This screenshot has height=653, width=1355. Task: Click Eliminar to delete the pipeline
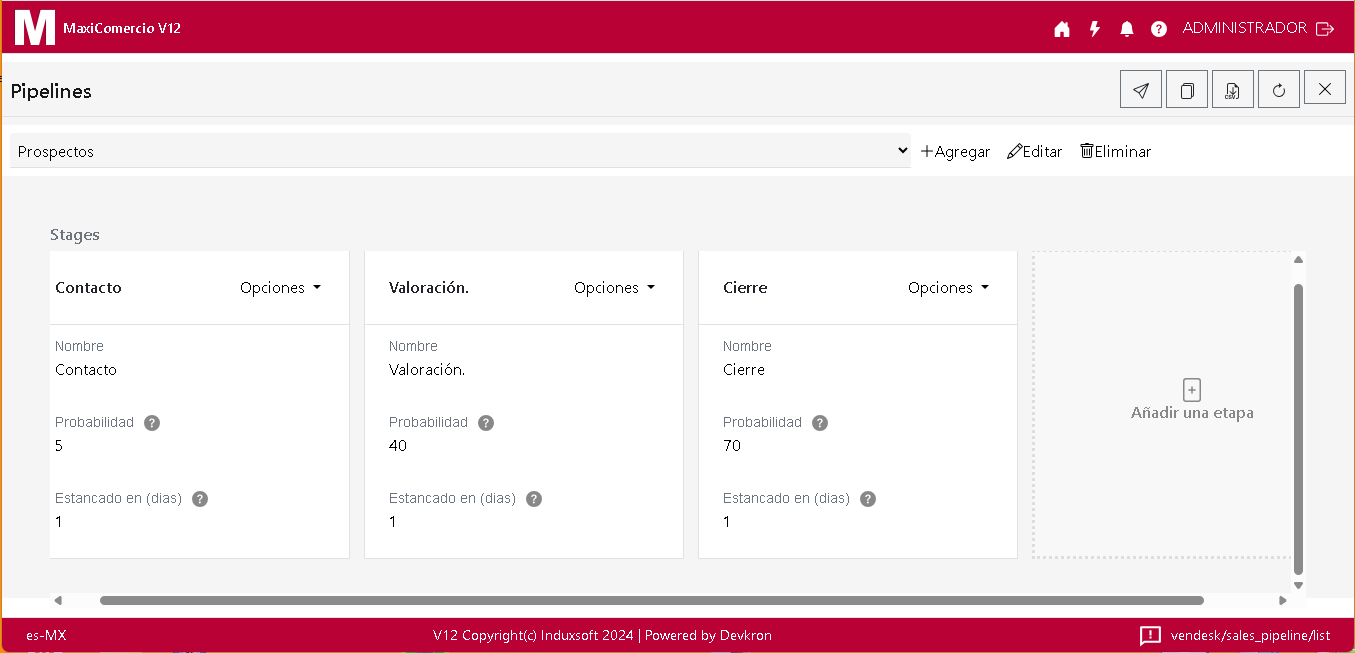coord(1115,152)
